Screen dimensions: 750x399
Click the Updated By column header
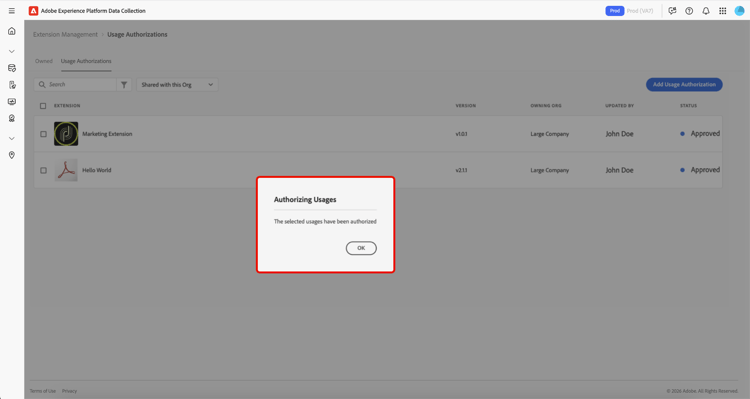point(619,106)
